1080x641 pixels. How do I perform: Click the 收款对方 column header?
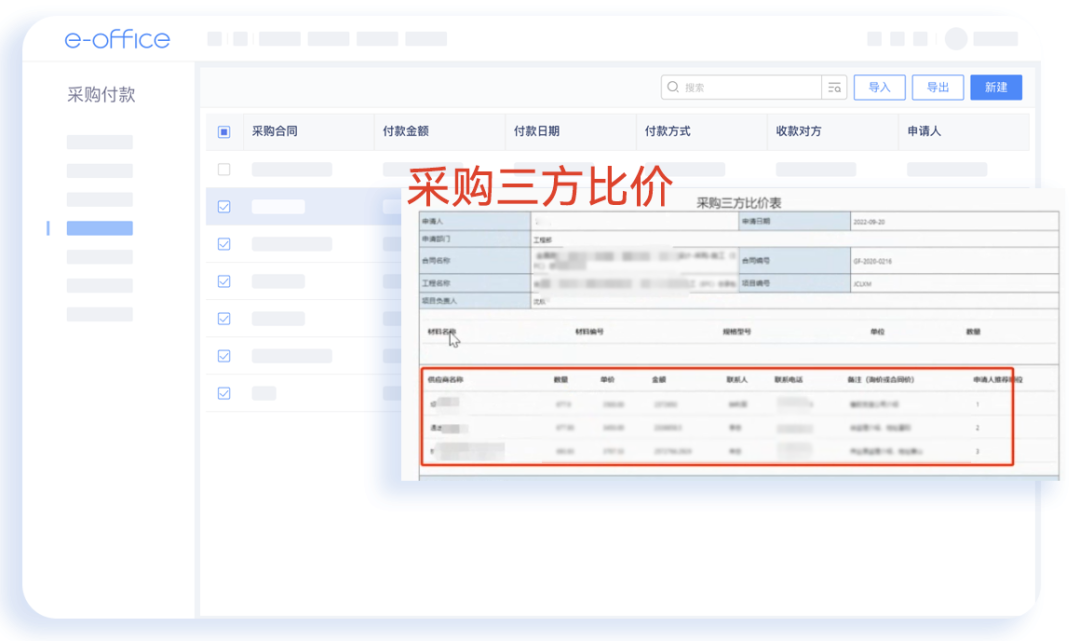coord(798,131)
